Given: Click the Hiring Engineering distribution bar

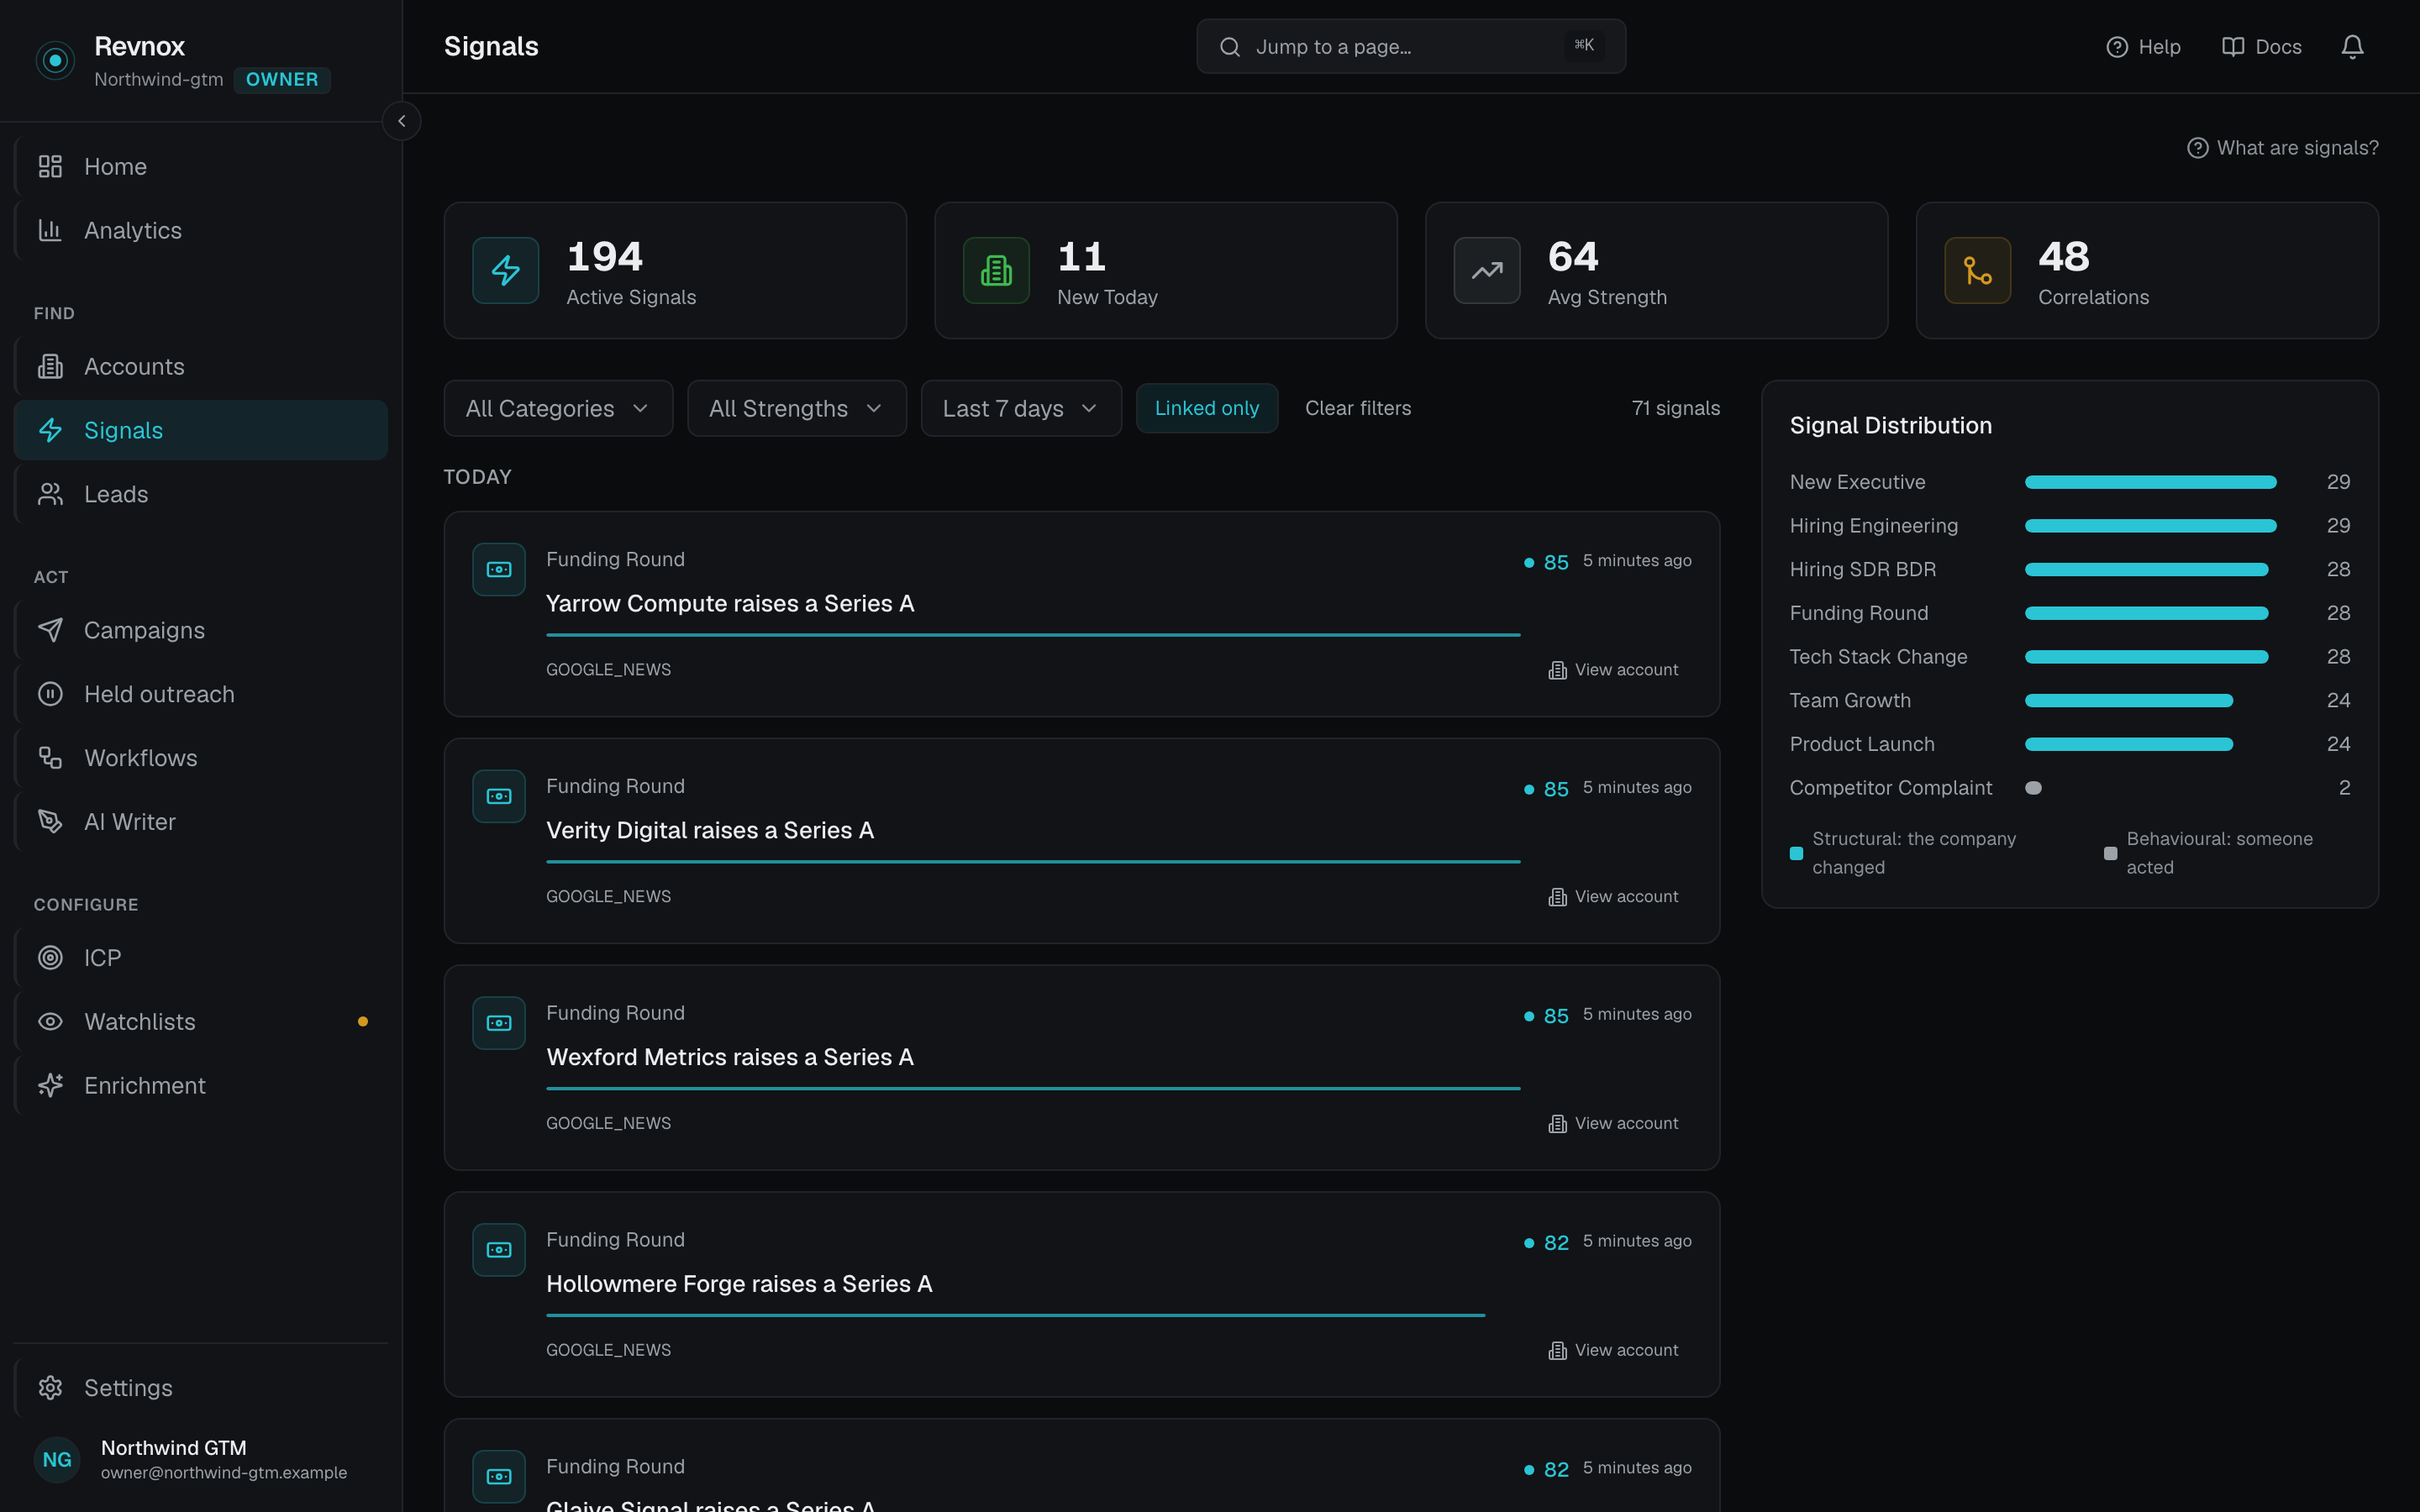Looking at the screenshot, I should [x=2151, y=526].
